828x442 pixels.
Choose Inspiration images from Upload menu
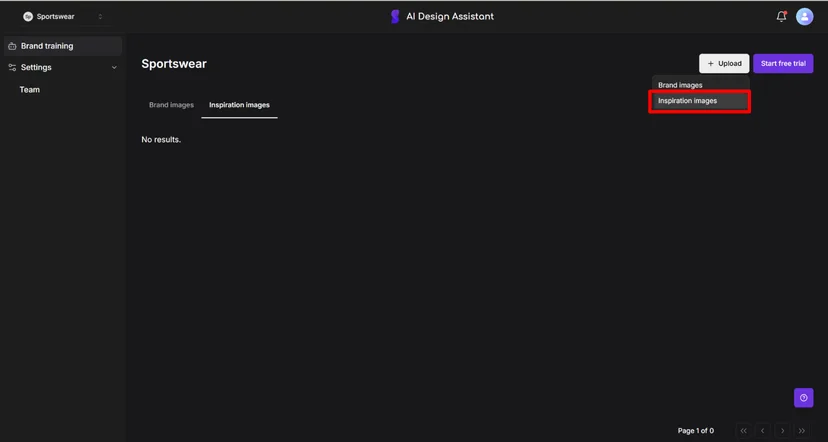pos(700,101)
